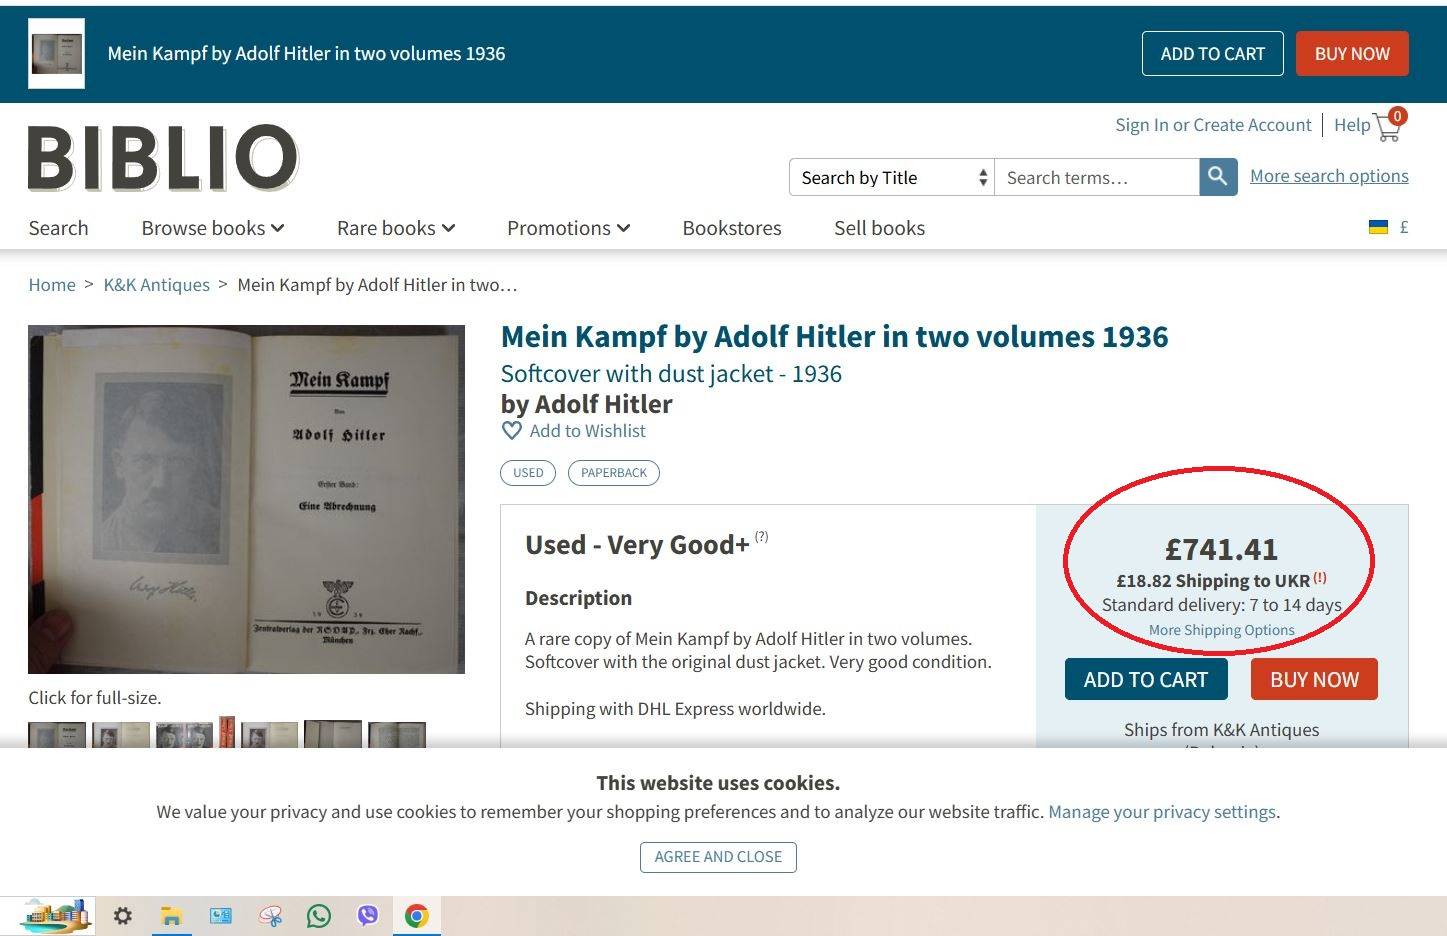Screen dimensions: 1447x936
Task: Click the 'by Adolf Hitler' author line
Action: pyautogui.click(x=586, y=404)
